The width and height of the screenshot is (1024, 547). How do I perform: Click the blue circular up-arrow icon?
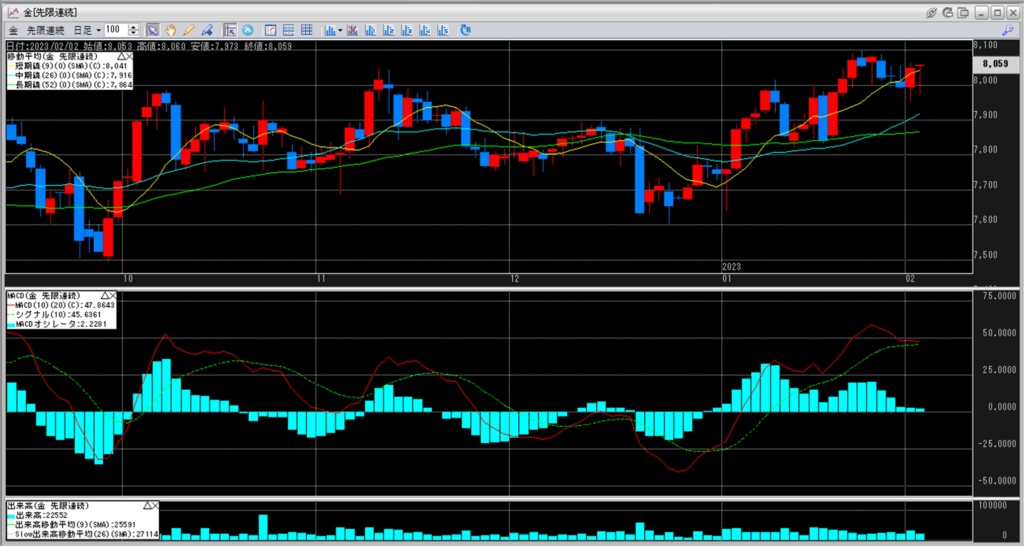click(247, 30)
